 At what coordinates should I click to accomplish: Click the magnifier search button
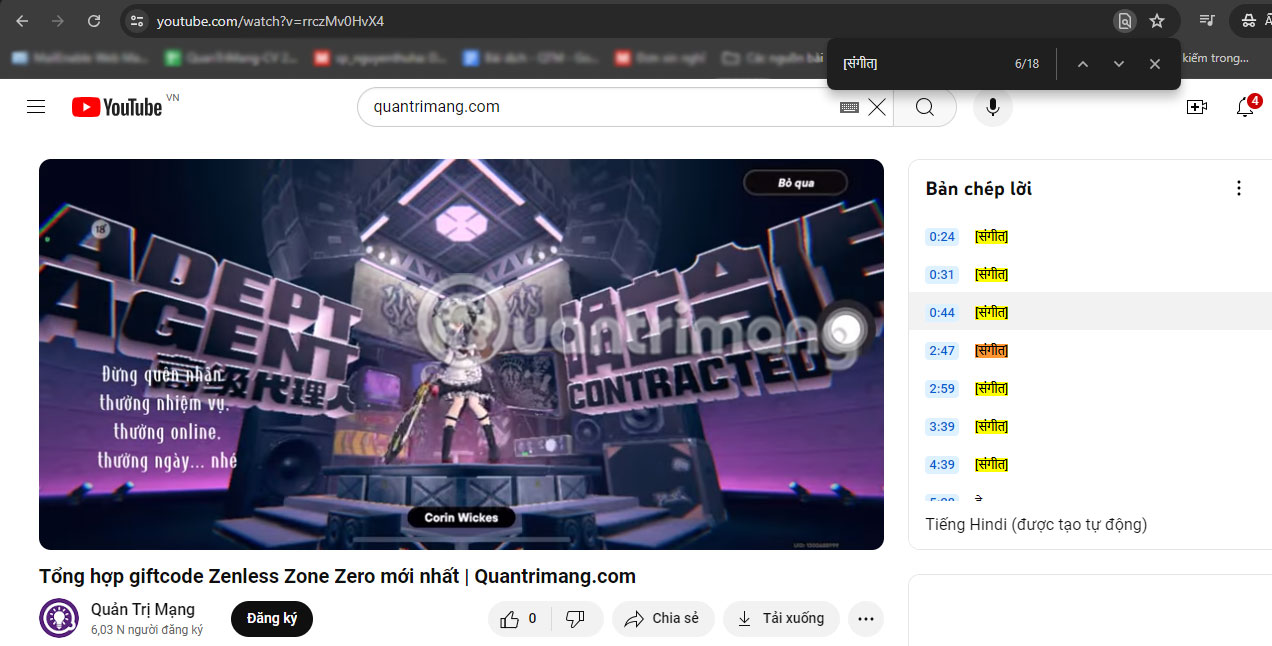coord(925,107)
